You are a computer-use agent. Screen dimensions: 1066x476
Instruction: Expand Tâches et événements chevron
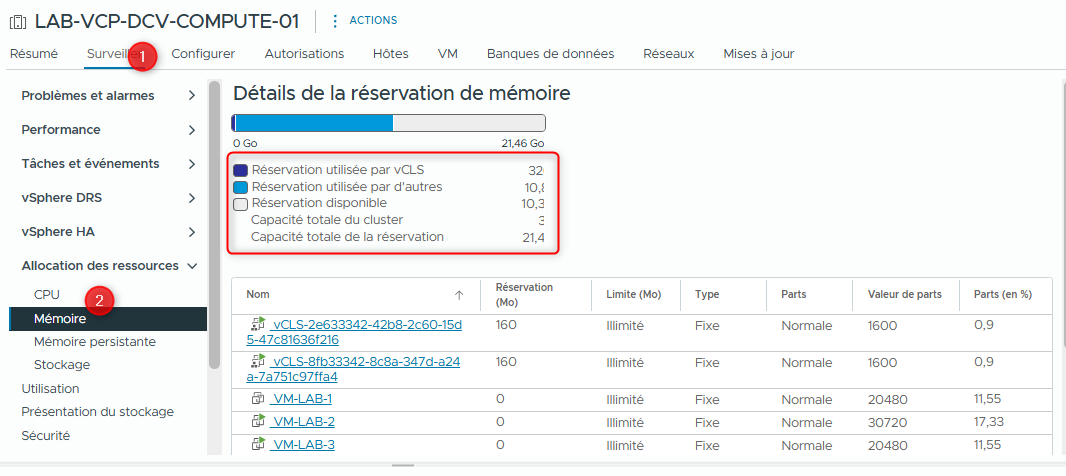click(192, 164)
